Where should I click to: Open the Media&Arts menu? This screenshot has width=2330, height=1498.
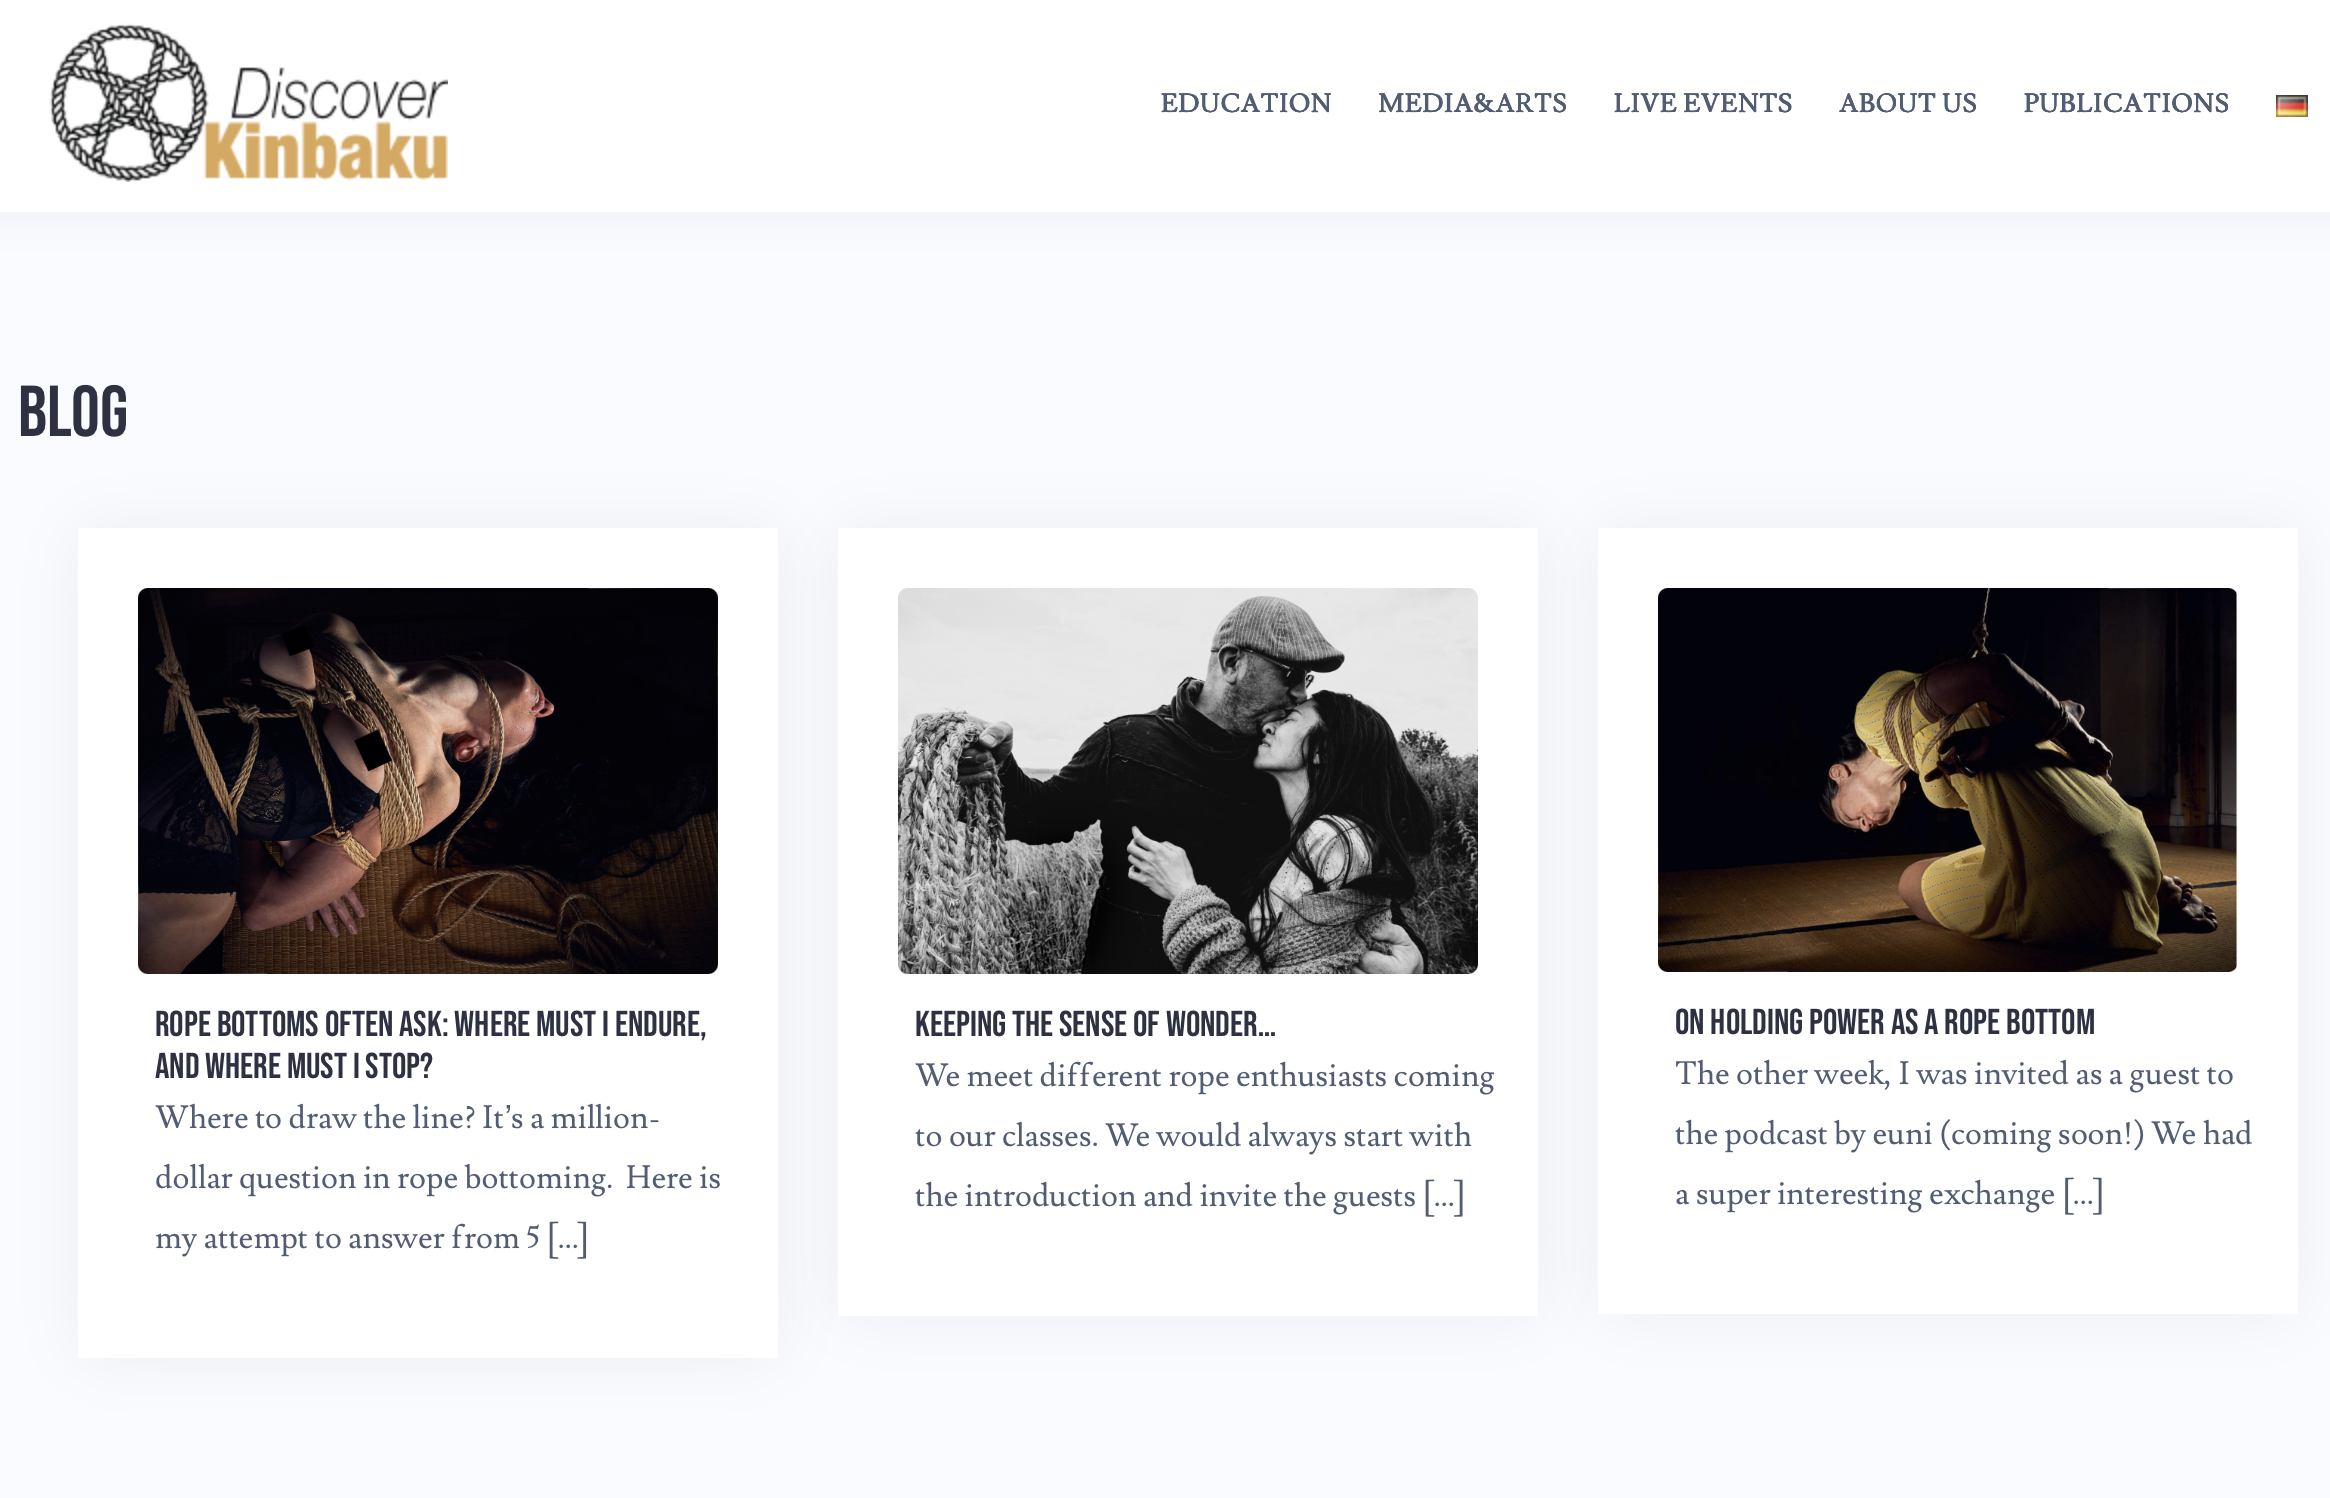[1472, 103]
